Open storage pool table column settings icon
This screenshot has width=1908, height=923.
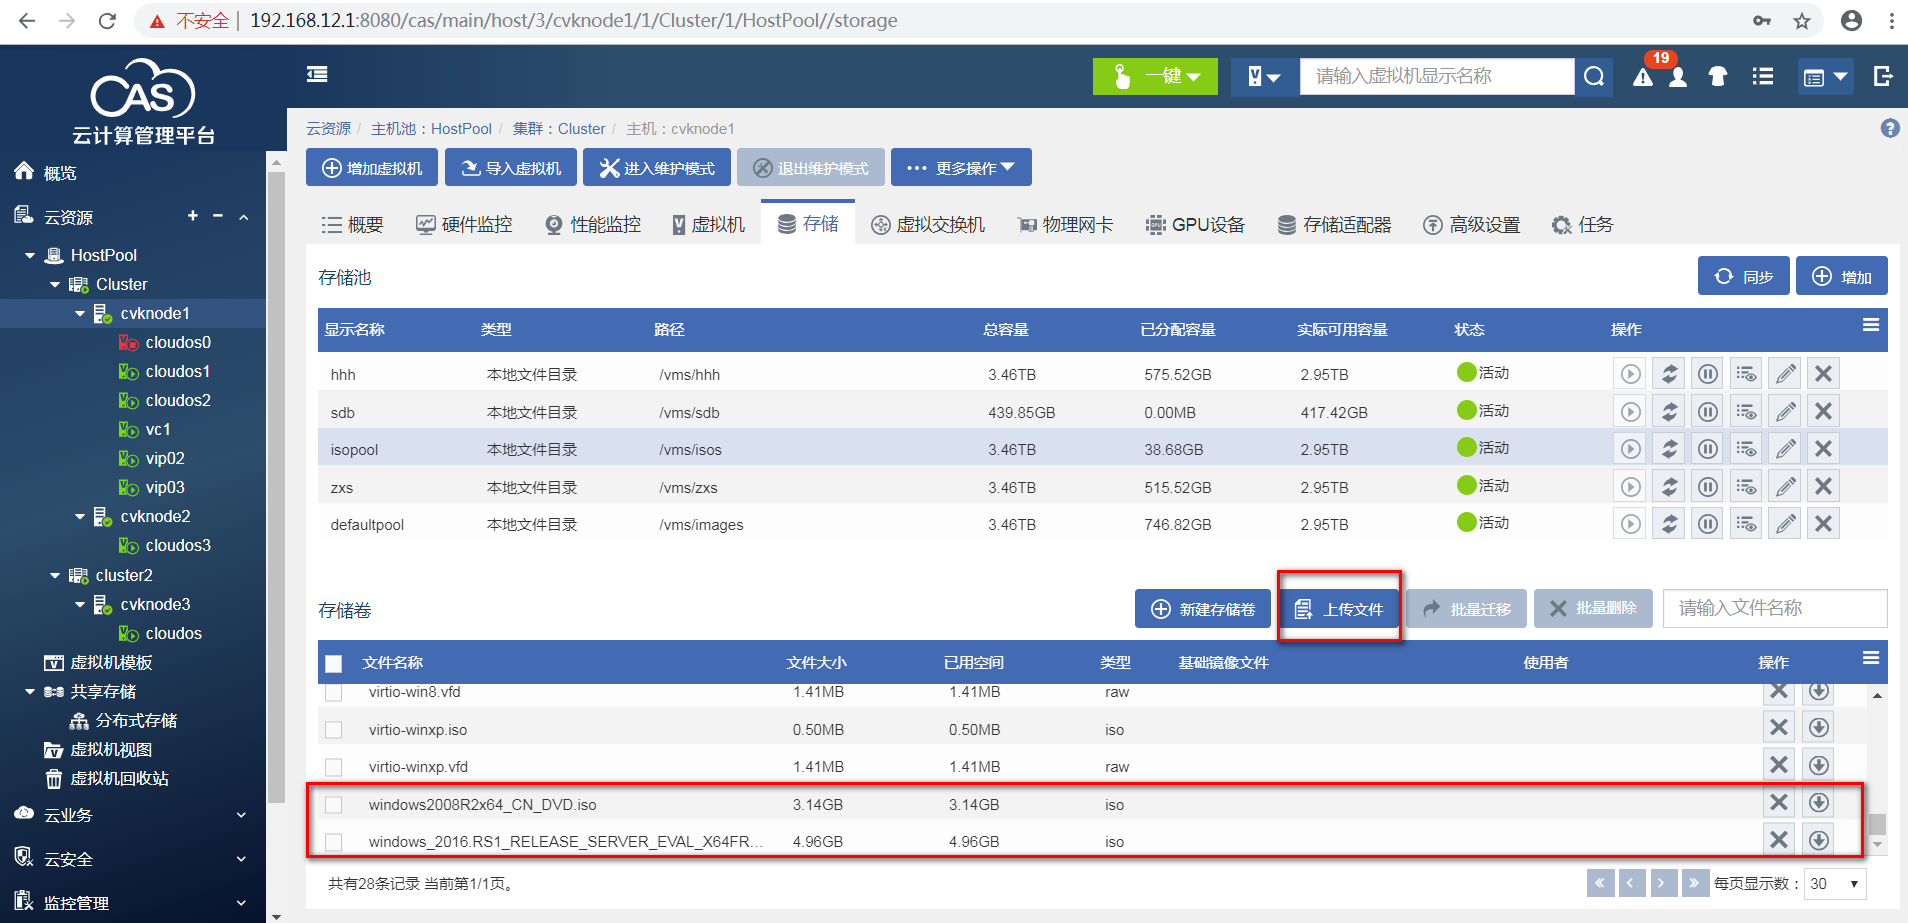point(1871,325)
